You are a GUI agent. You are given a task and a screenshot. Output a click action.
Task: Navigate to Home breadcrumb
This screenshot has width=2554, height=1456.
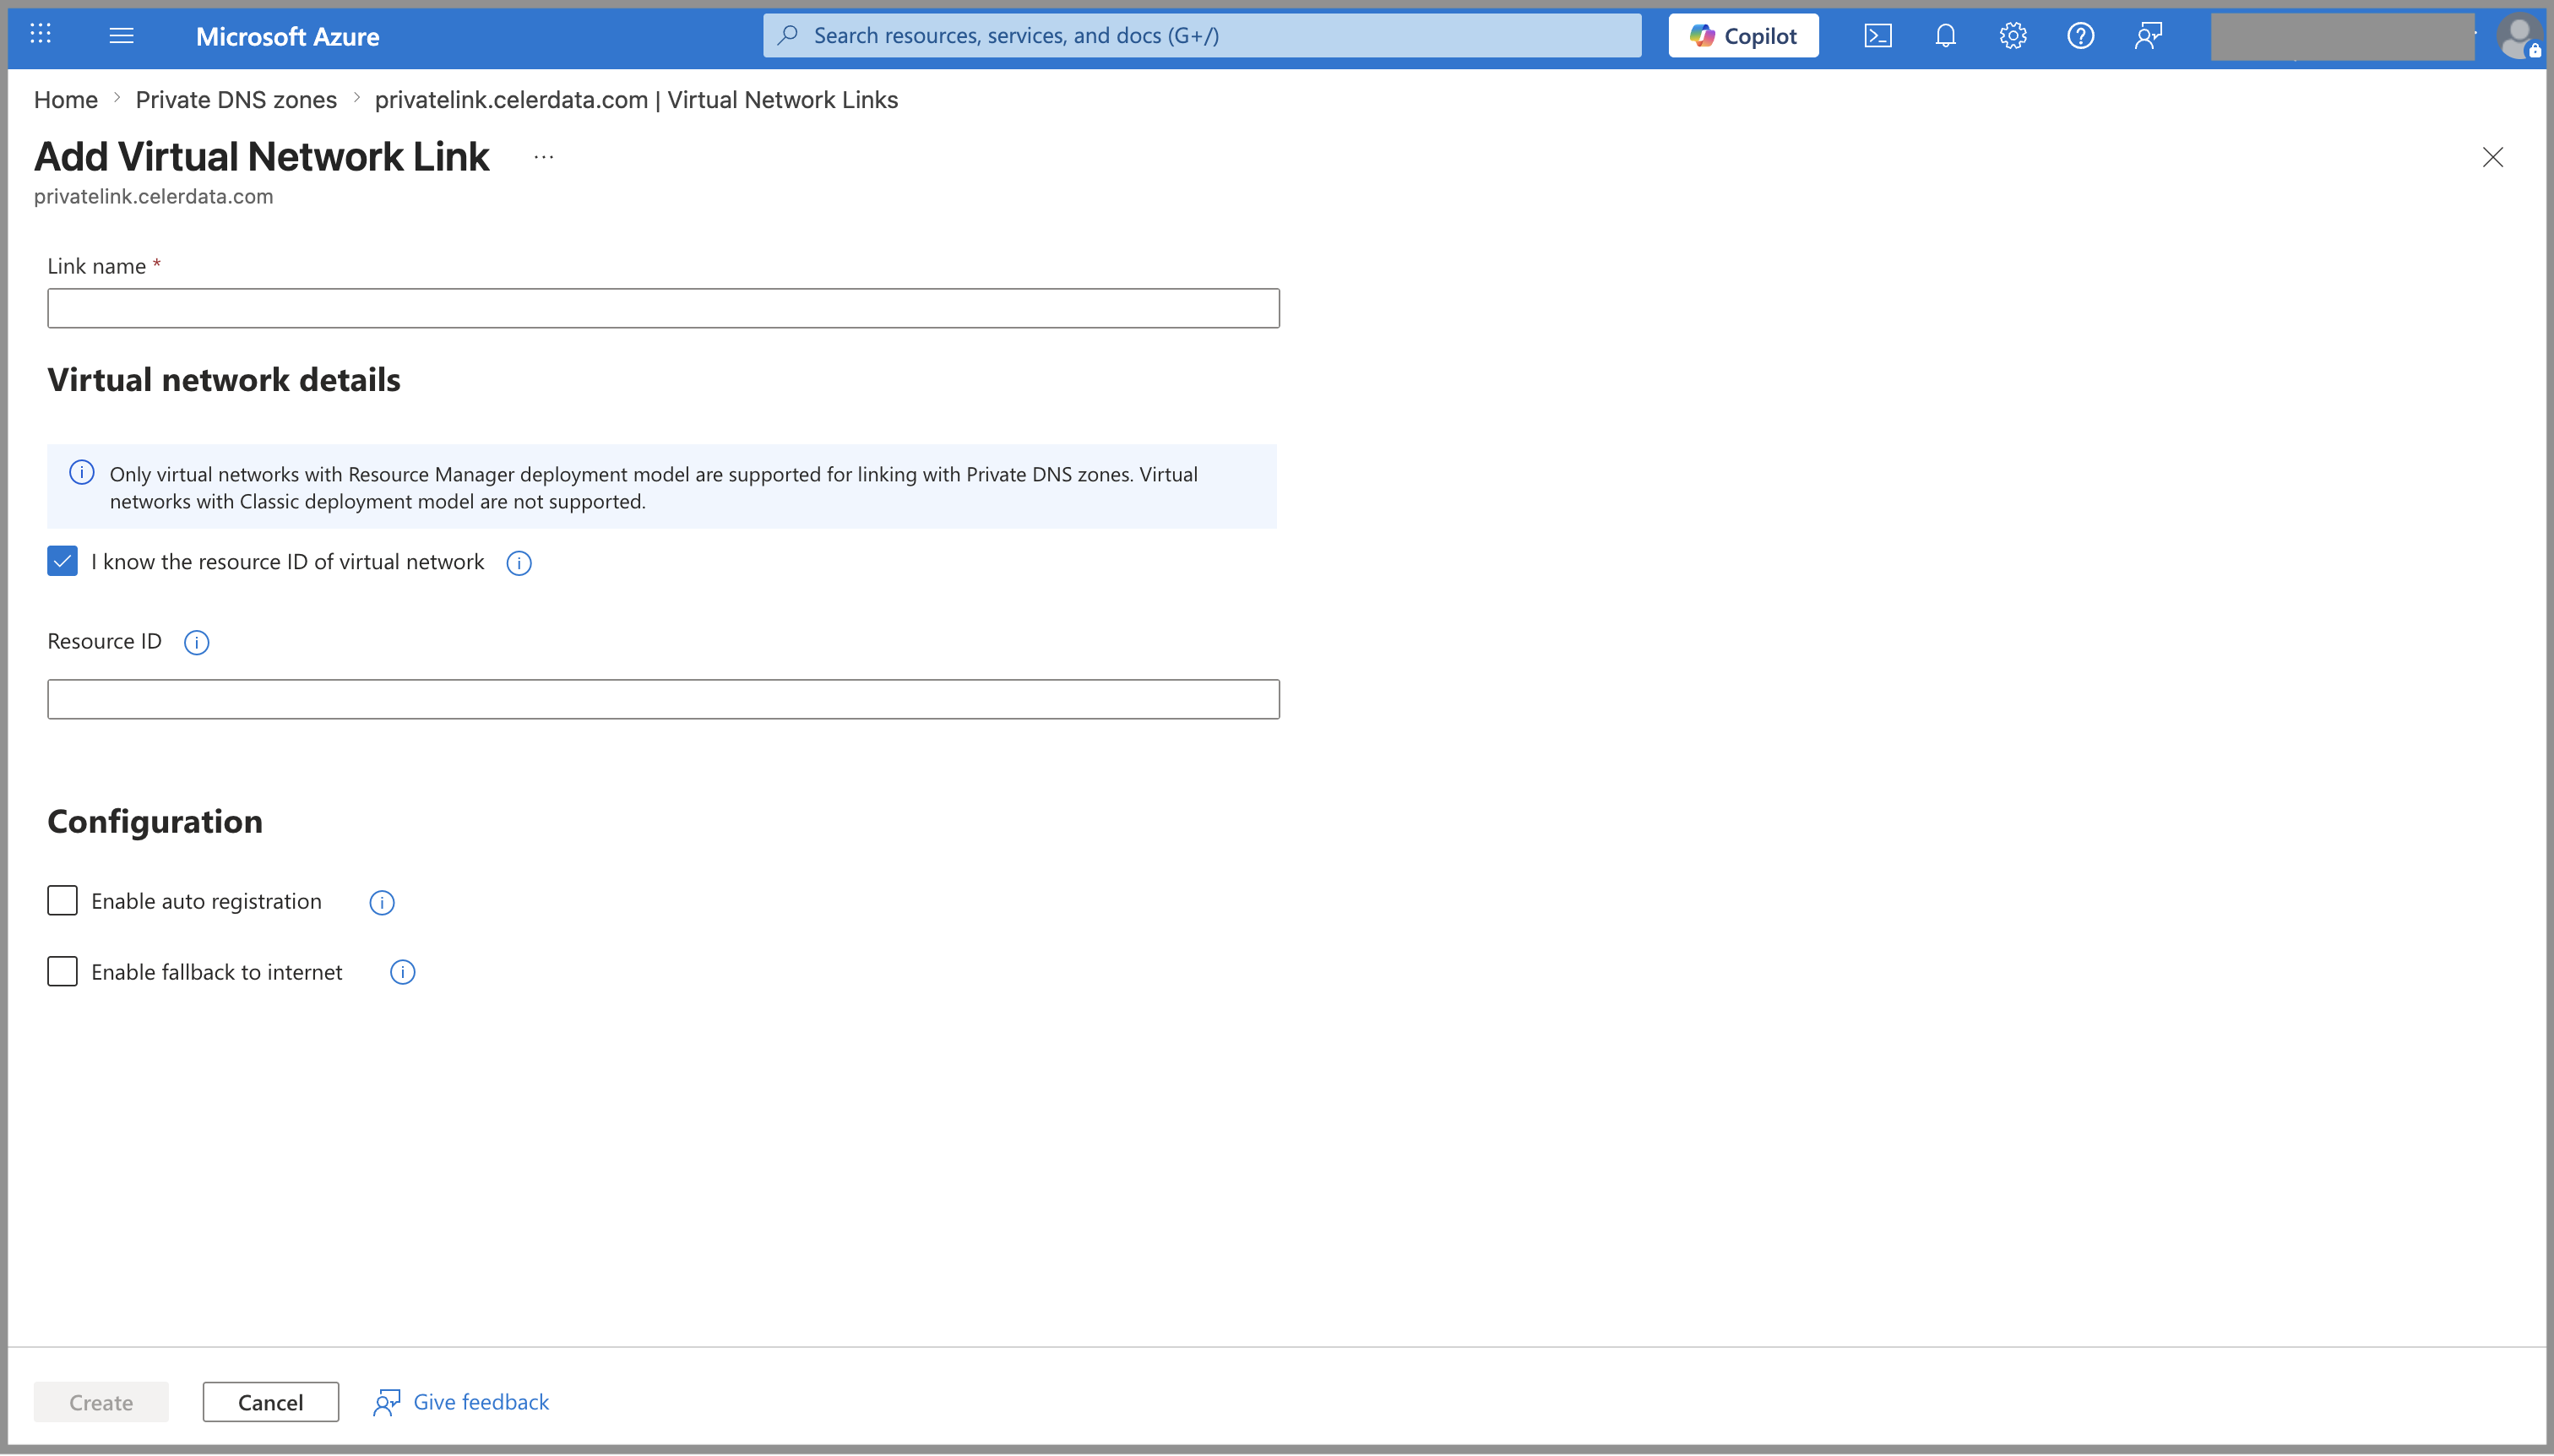point(65,100)
